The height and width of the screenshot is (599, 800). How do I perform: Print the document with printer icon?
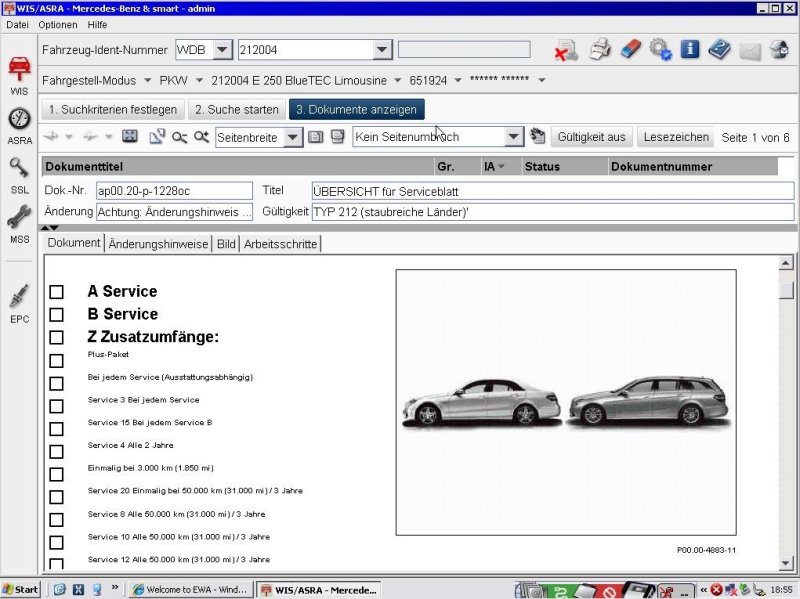click(x=600, y=50)
